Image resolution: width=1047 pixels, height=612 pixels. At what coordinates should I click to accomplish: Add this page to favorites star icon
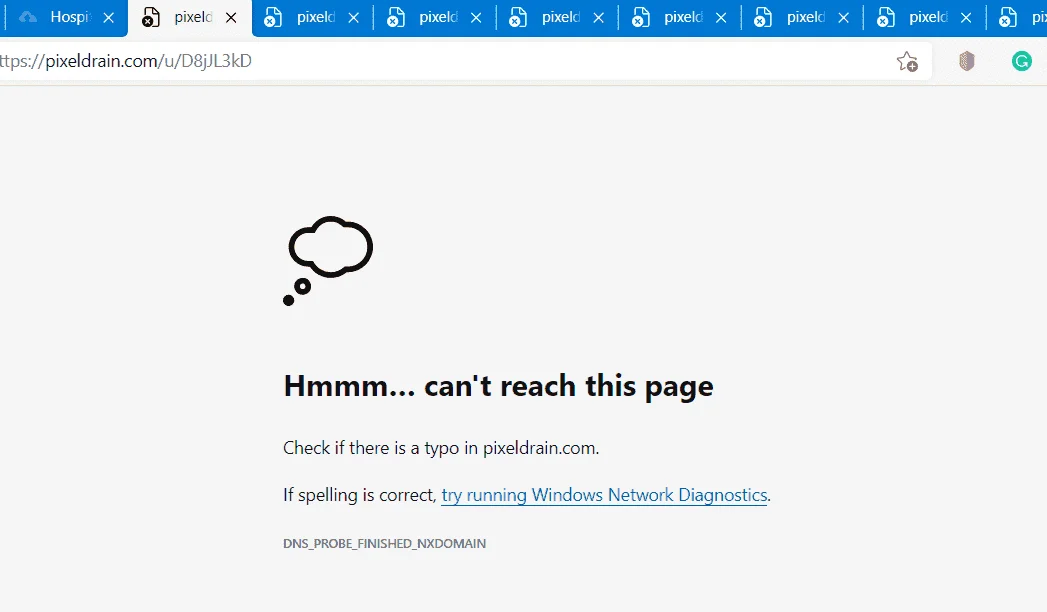pyautogui.click(x=907, y=61)
